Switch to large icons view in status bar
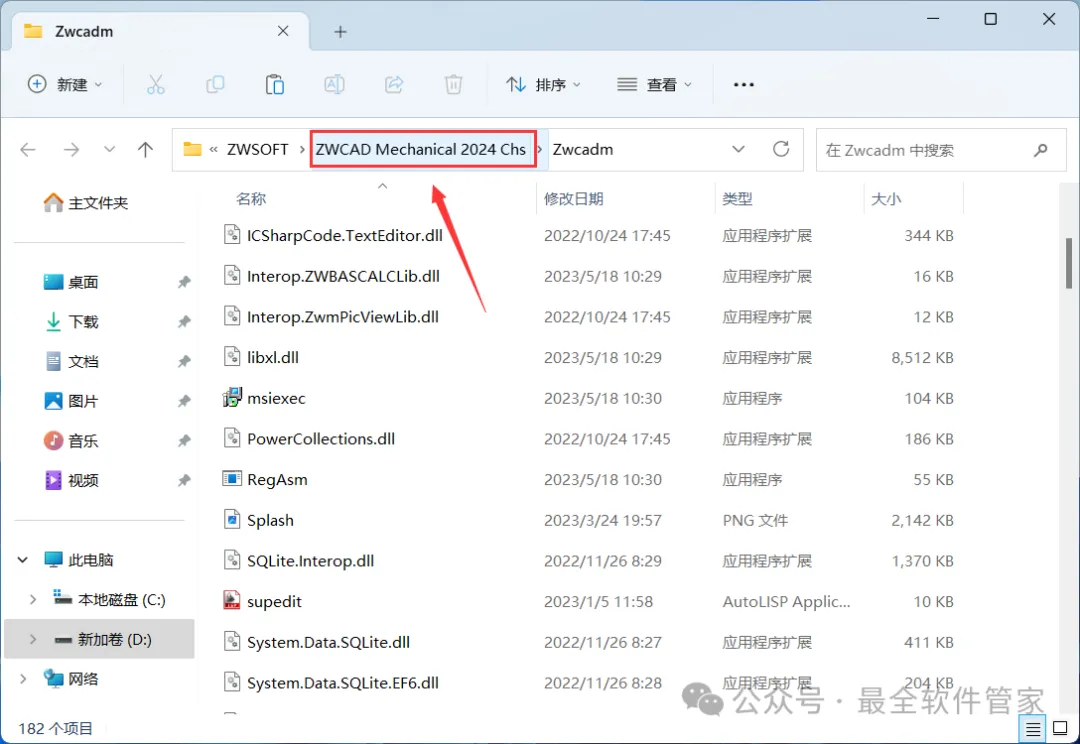Screen dimensions: 1080x744 1061,728
